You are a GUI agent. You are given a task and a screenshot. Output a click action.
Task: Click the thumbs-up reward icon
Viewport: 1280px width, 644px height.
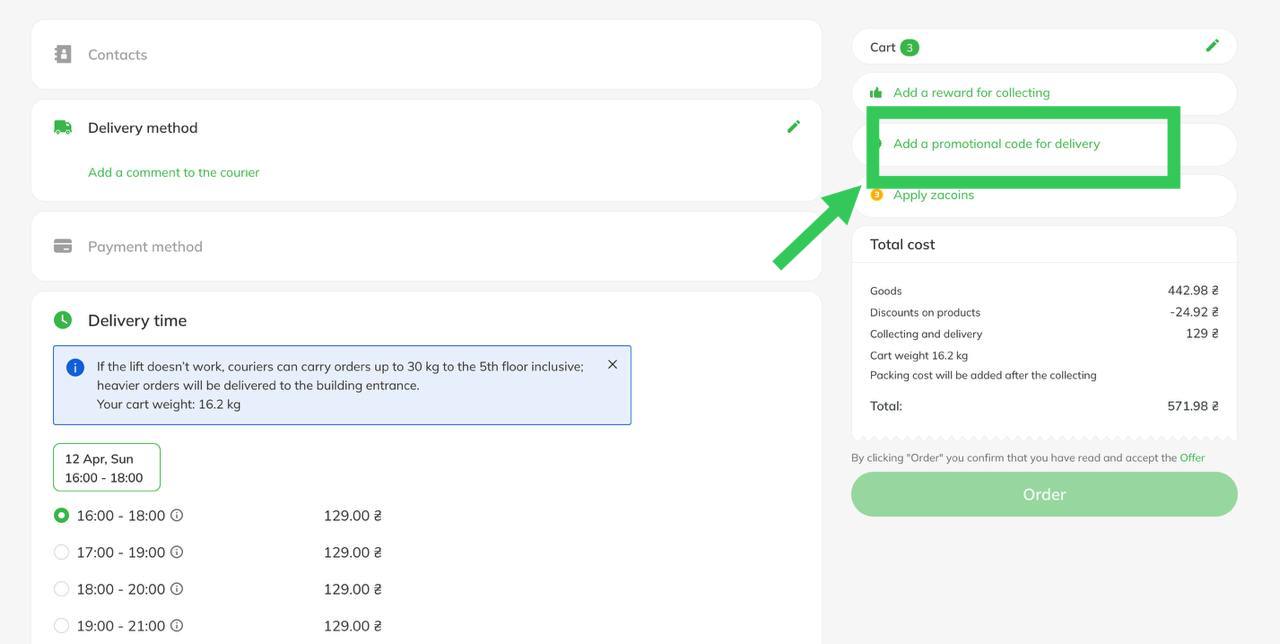[x=876, y=93]
